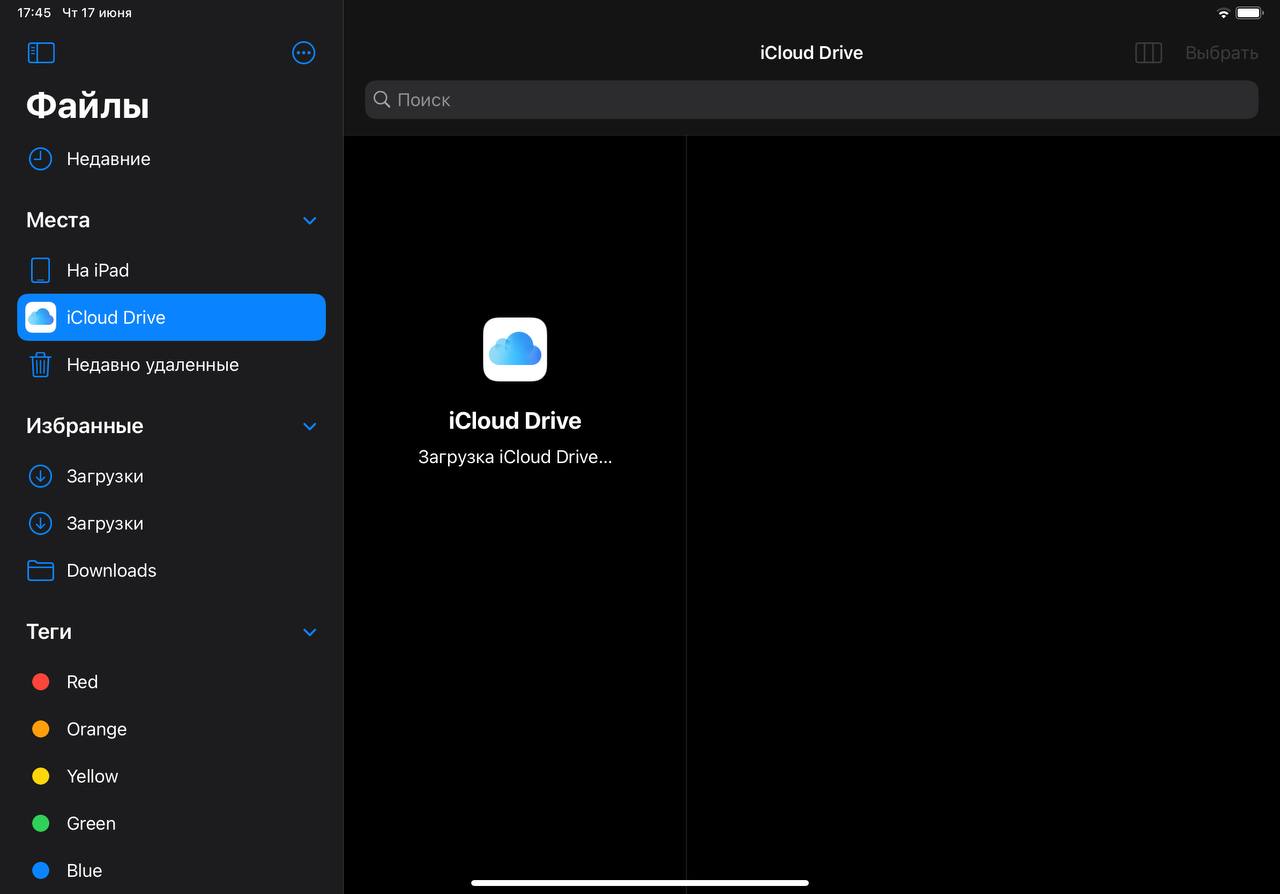This screenshot has height=894, width=1280.
Task: Click the clock icon beside Недавние
Action: click(x=40, y=159)
